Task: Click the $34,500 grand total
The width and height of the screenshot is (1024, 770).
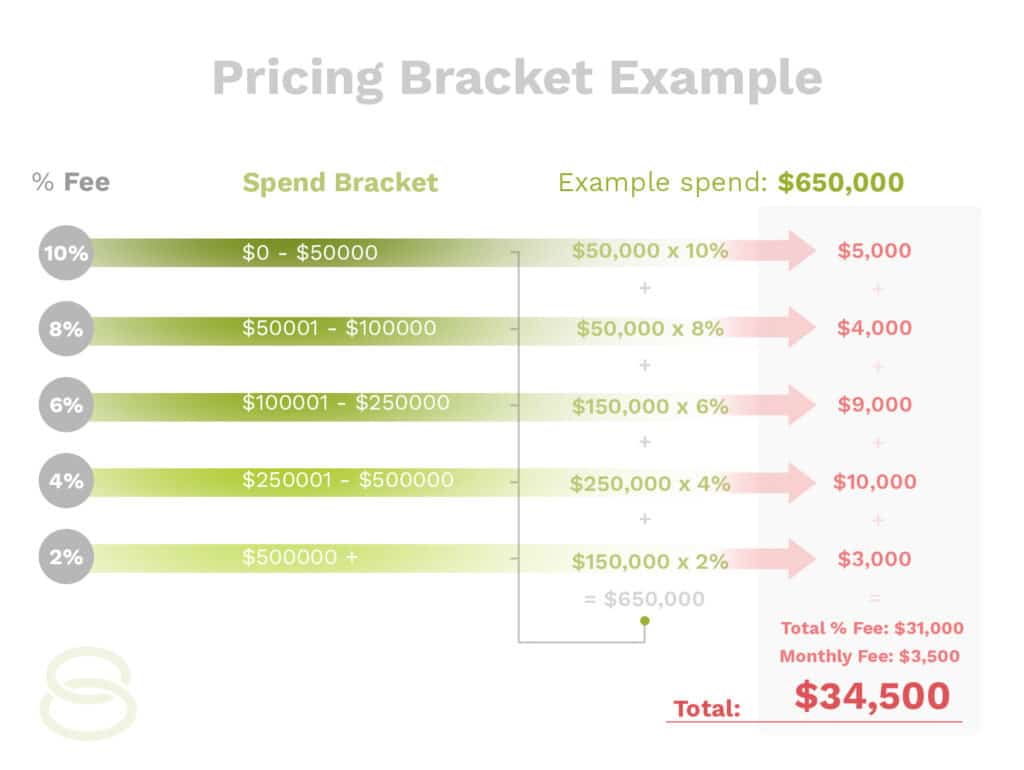Action: click(872, 696)
